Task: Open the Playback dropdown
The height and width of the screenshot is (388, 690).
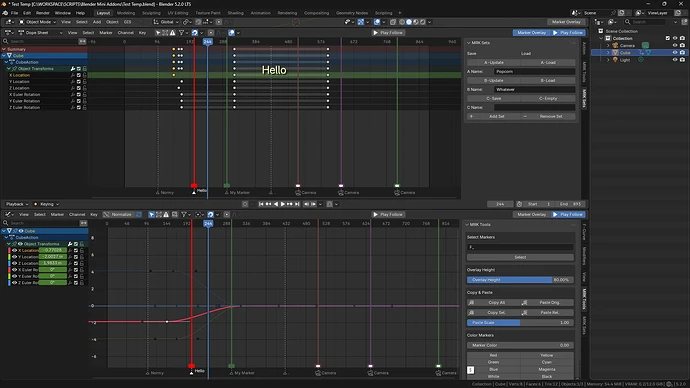Action: pos(17,204)
